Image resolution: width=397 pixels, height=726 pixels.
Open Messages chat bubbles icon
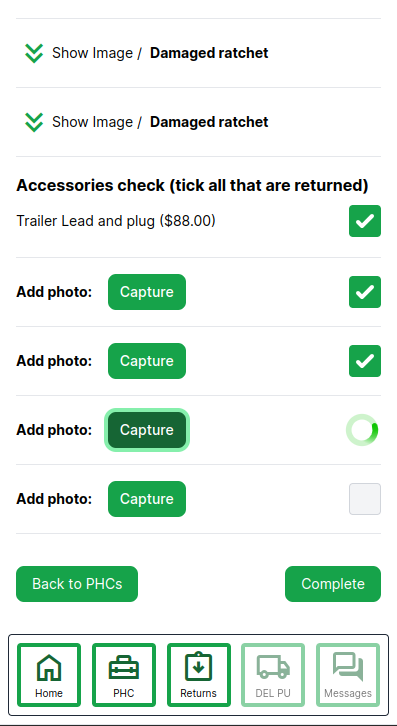[x=348, y=675]
